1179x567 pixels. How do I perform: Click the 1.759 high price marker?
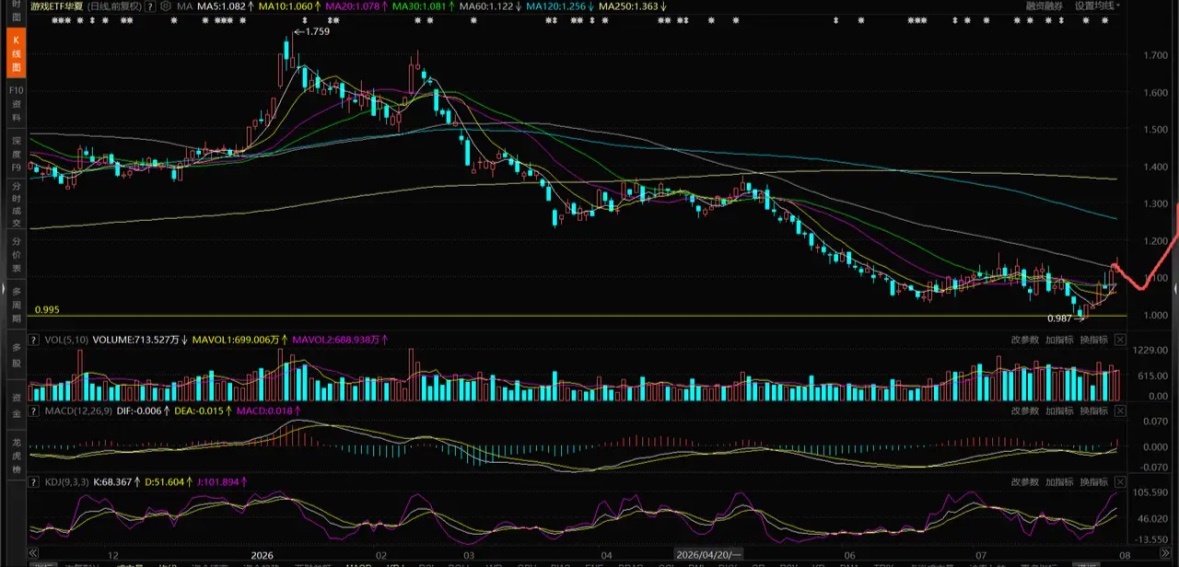click(311, 32)
